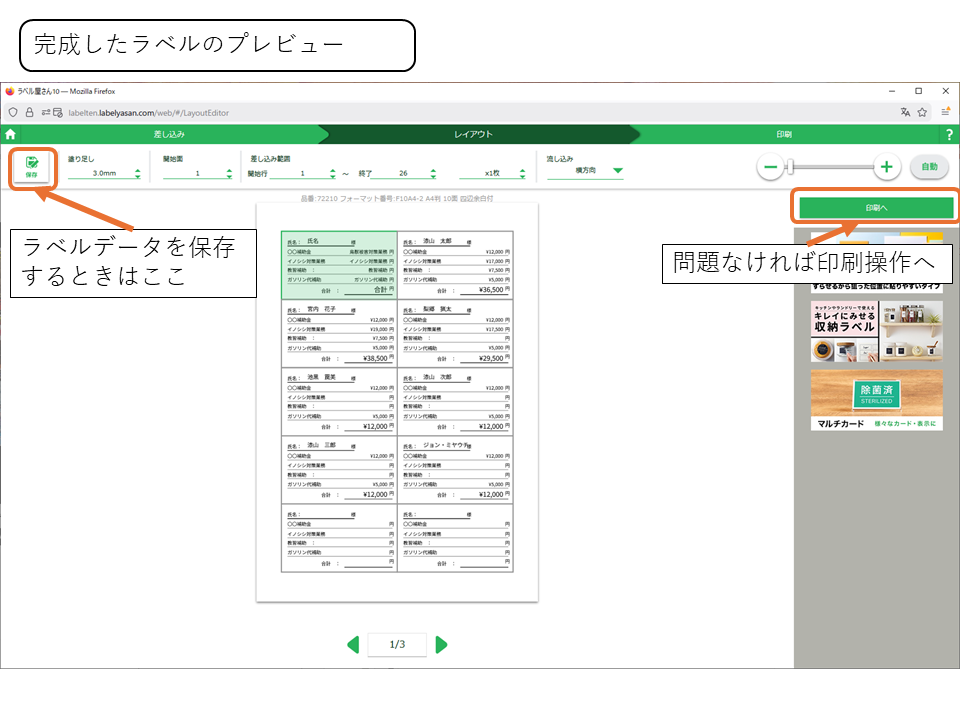Switch to the 印刷 step tab
Viewport: 960px width, 720px height.
(x=784, y=134)
